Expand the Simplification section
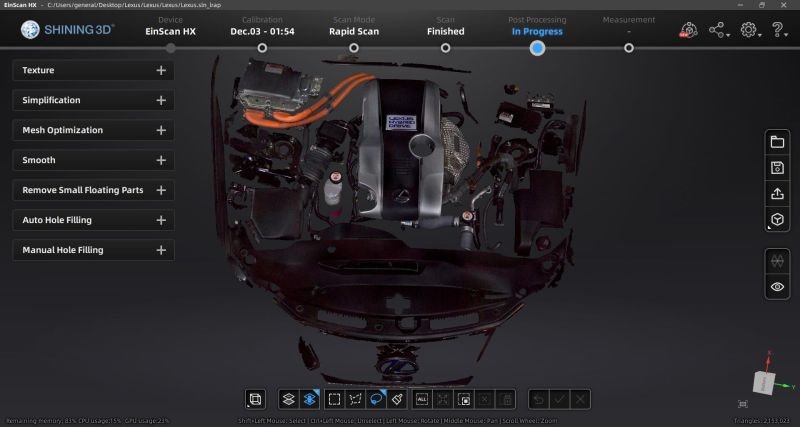The height and width of the screenshot is (427, 800). pyautogui.click(x=93, y=100)
